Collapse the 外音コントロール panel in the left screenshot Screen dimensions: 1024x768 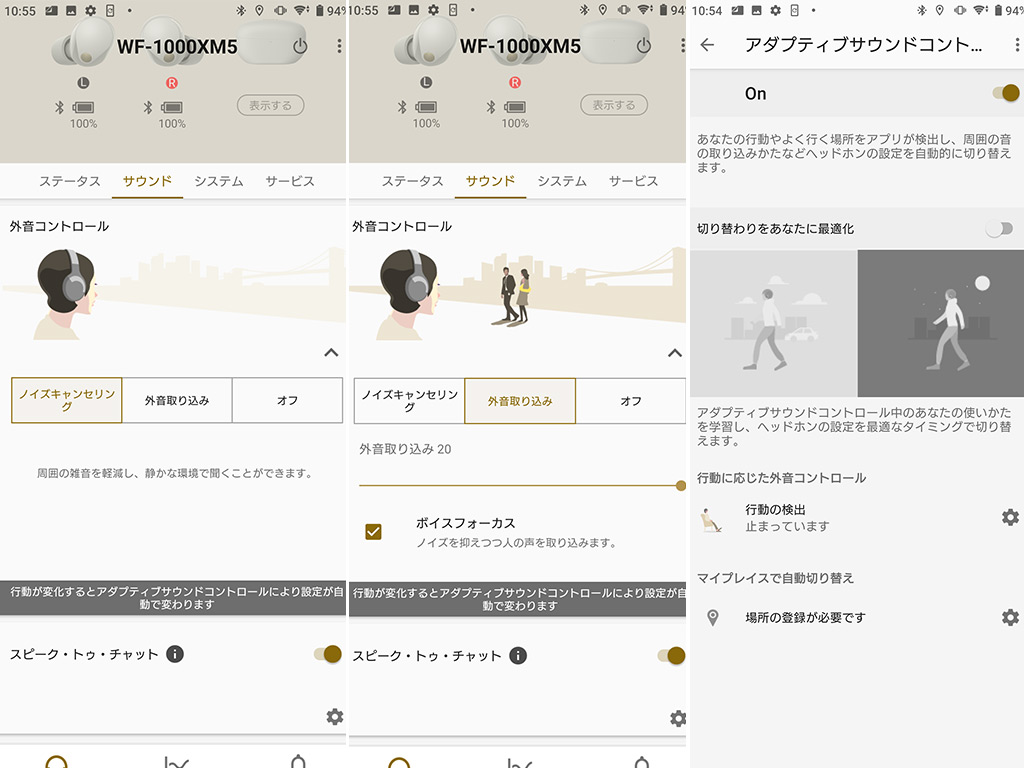331,353
